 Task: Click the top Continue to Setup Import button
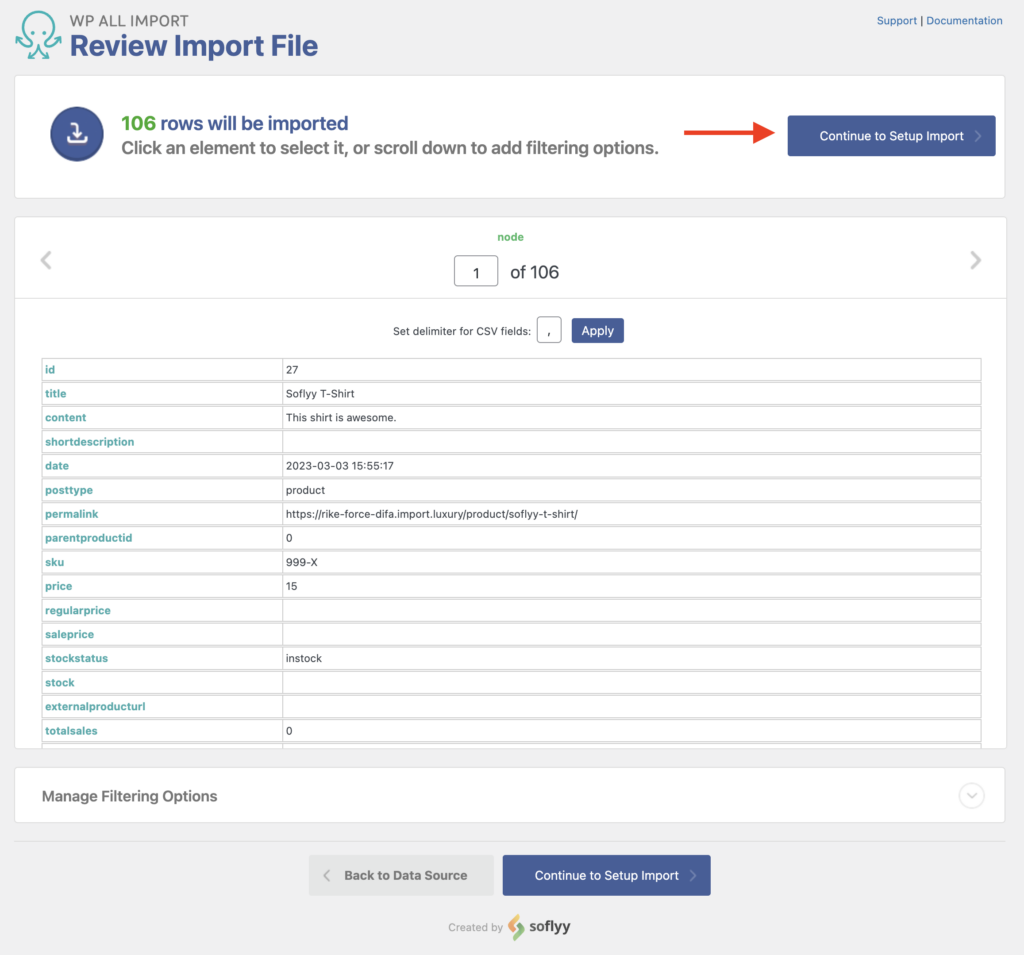890,136
